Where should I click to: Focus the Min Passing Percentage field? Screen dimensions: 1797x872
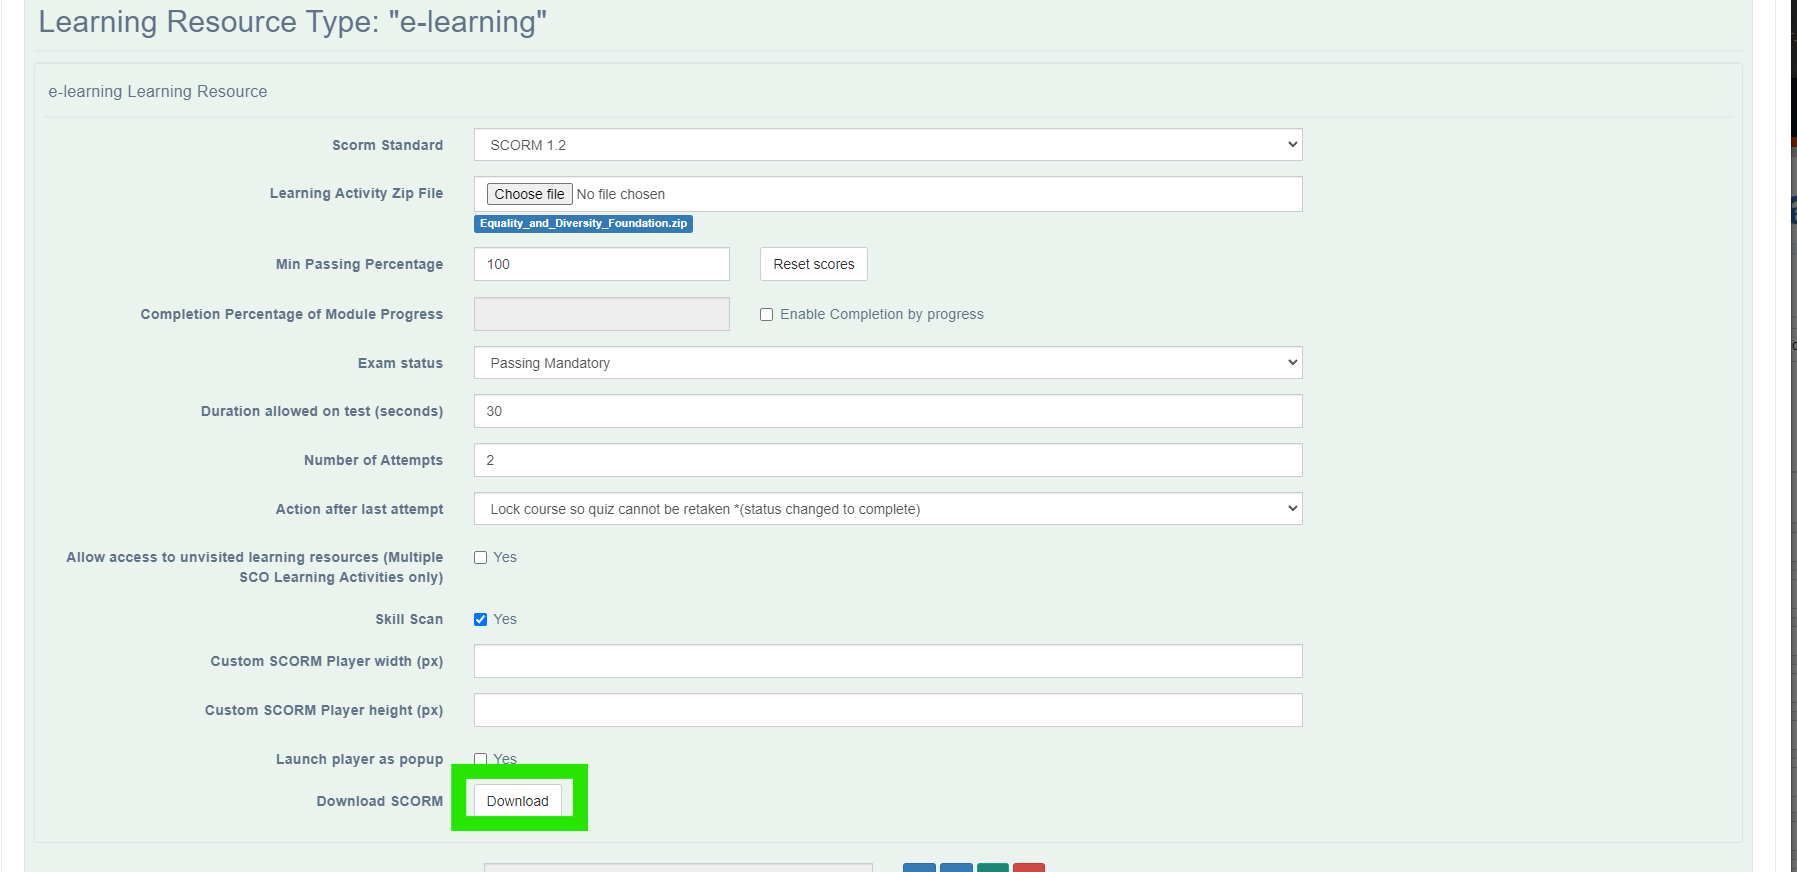pyautogui.click(x=602, y=264)
